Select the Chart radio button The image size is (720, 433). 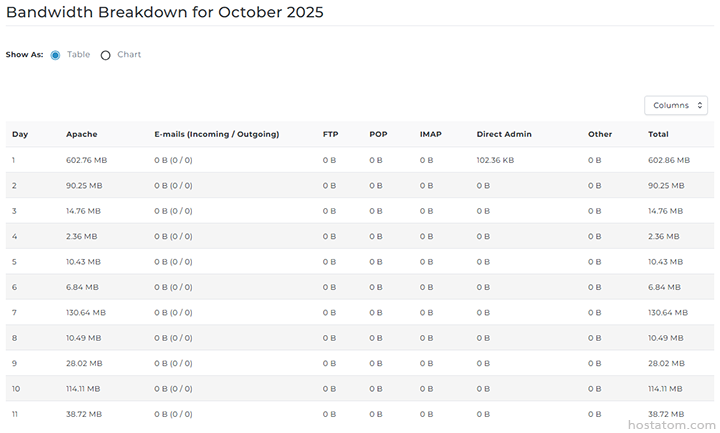coord(106,55)
